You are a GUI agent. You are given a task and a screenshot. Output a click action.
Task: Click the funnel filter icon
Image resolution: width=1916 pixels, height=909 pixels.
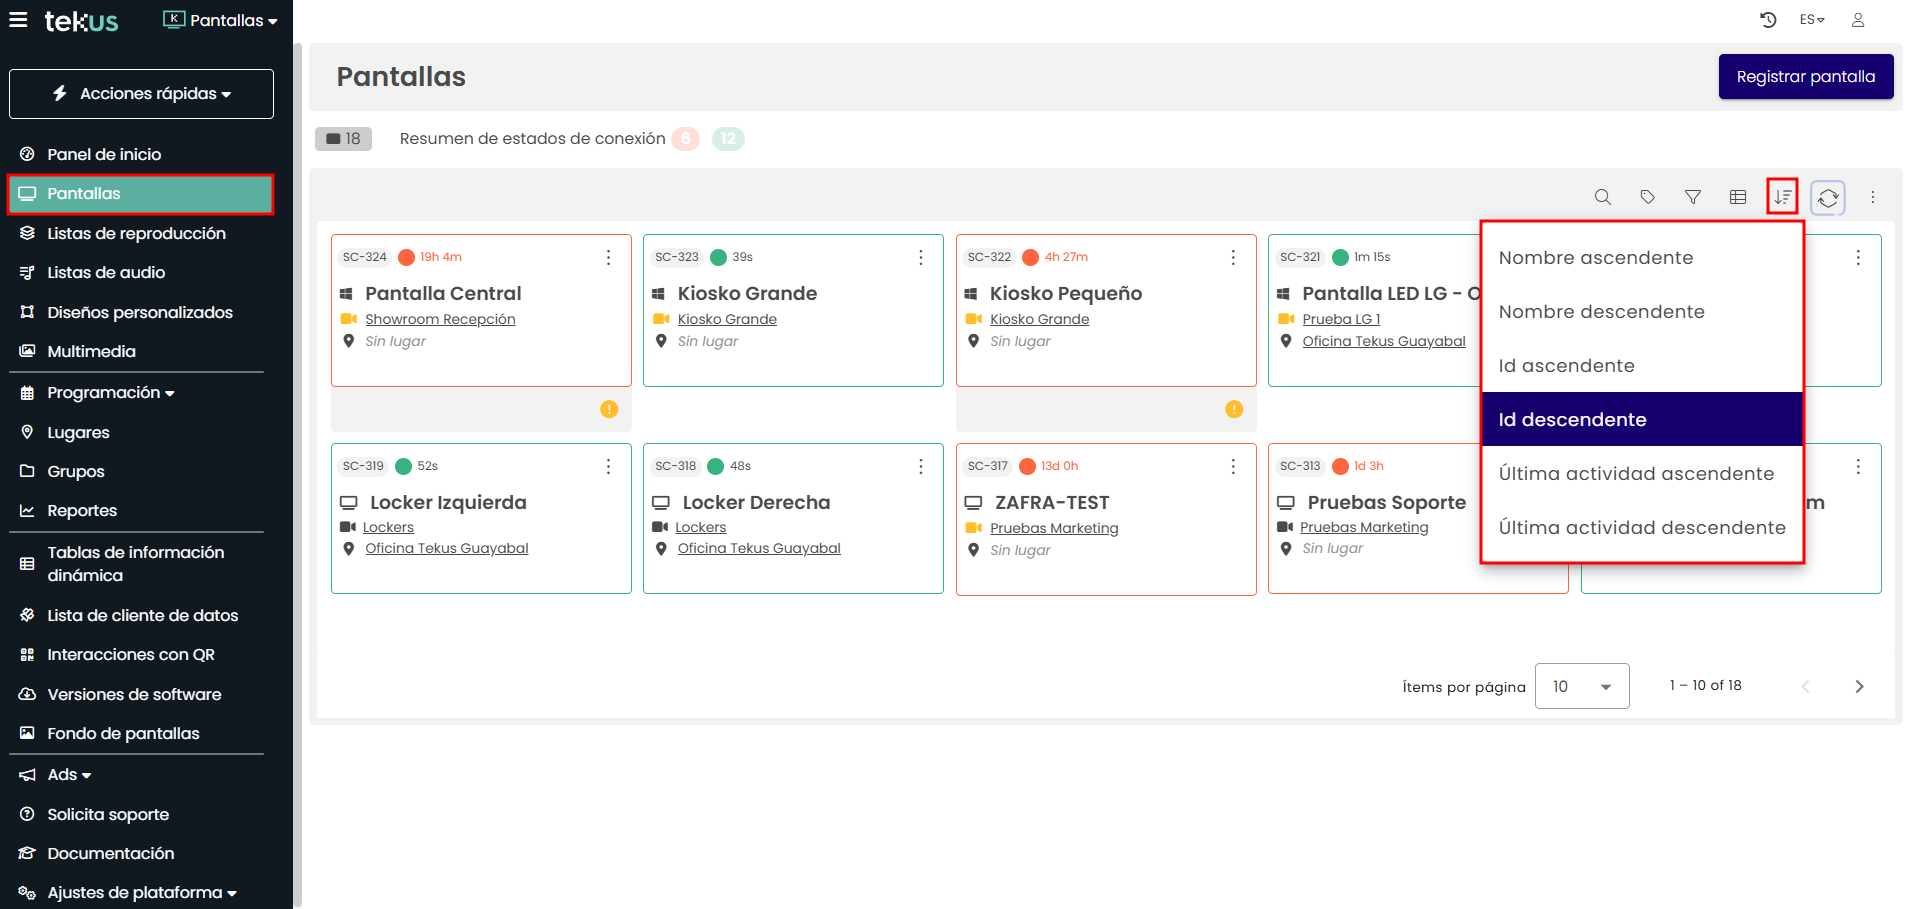pos(1692,197)
